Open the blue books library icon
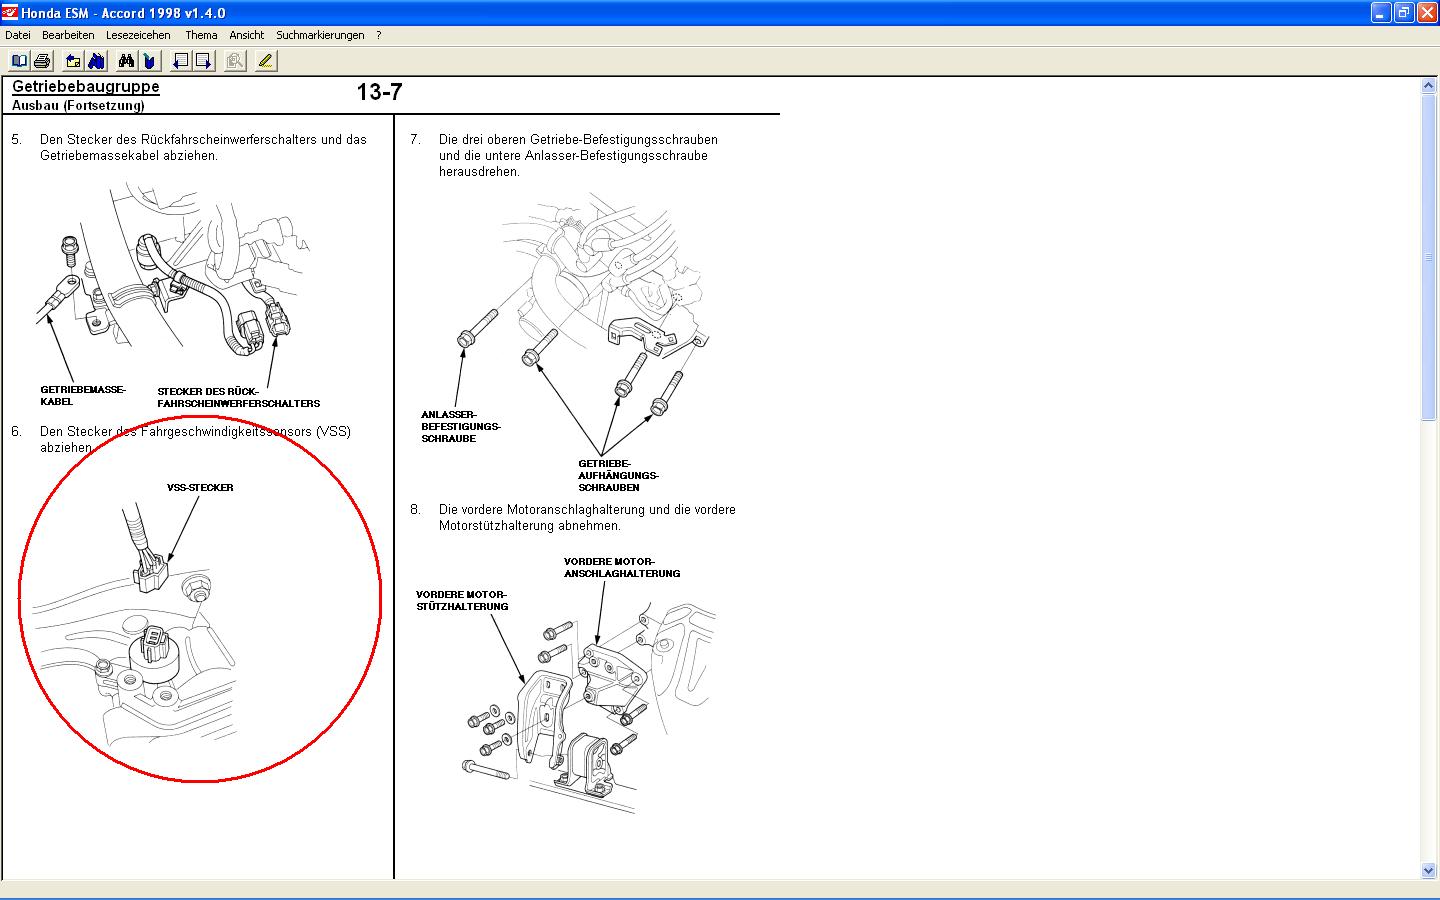The image size is (1440, 900). click(x=96, y=61)
